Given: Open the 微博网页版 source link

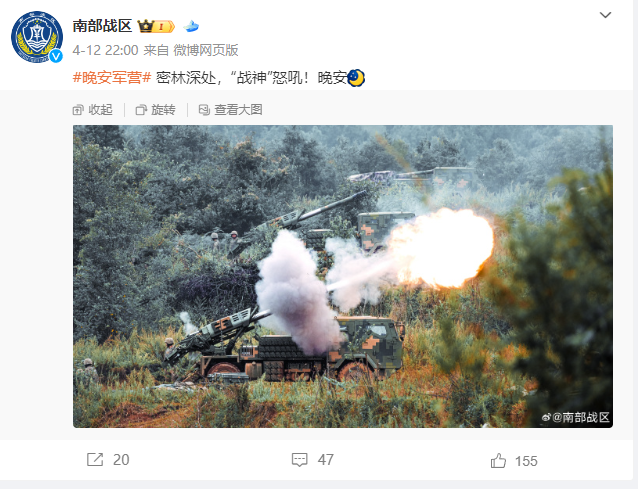Looking at the screenshot, I should coord(206,50).
